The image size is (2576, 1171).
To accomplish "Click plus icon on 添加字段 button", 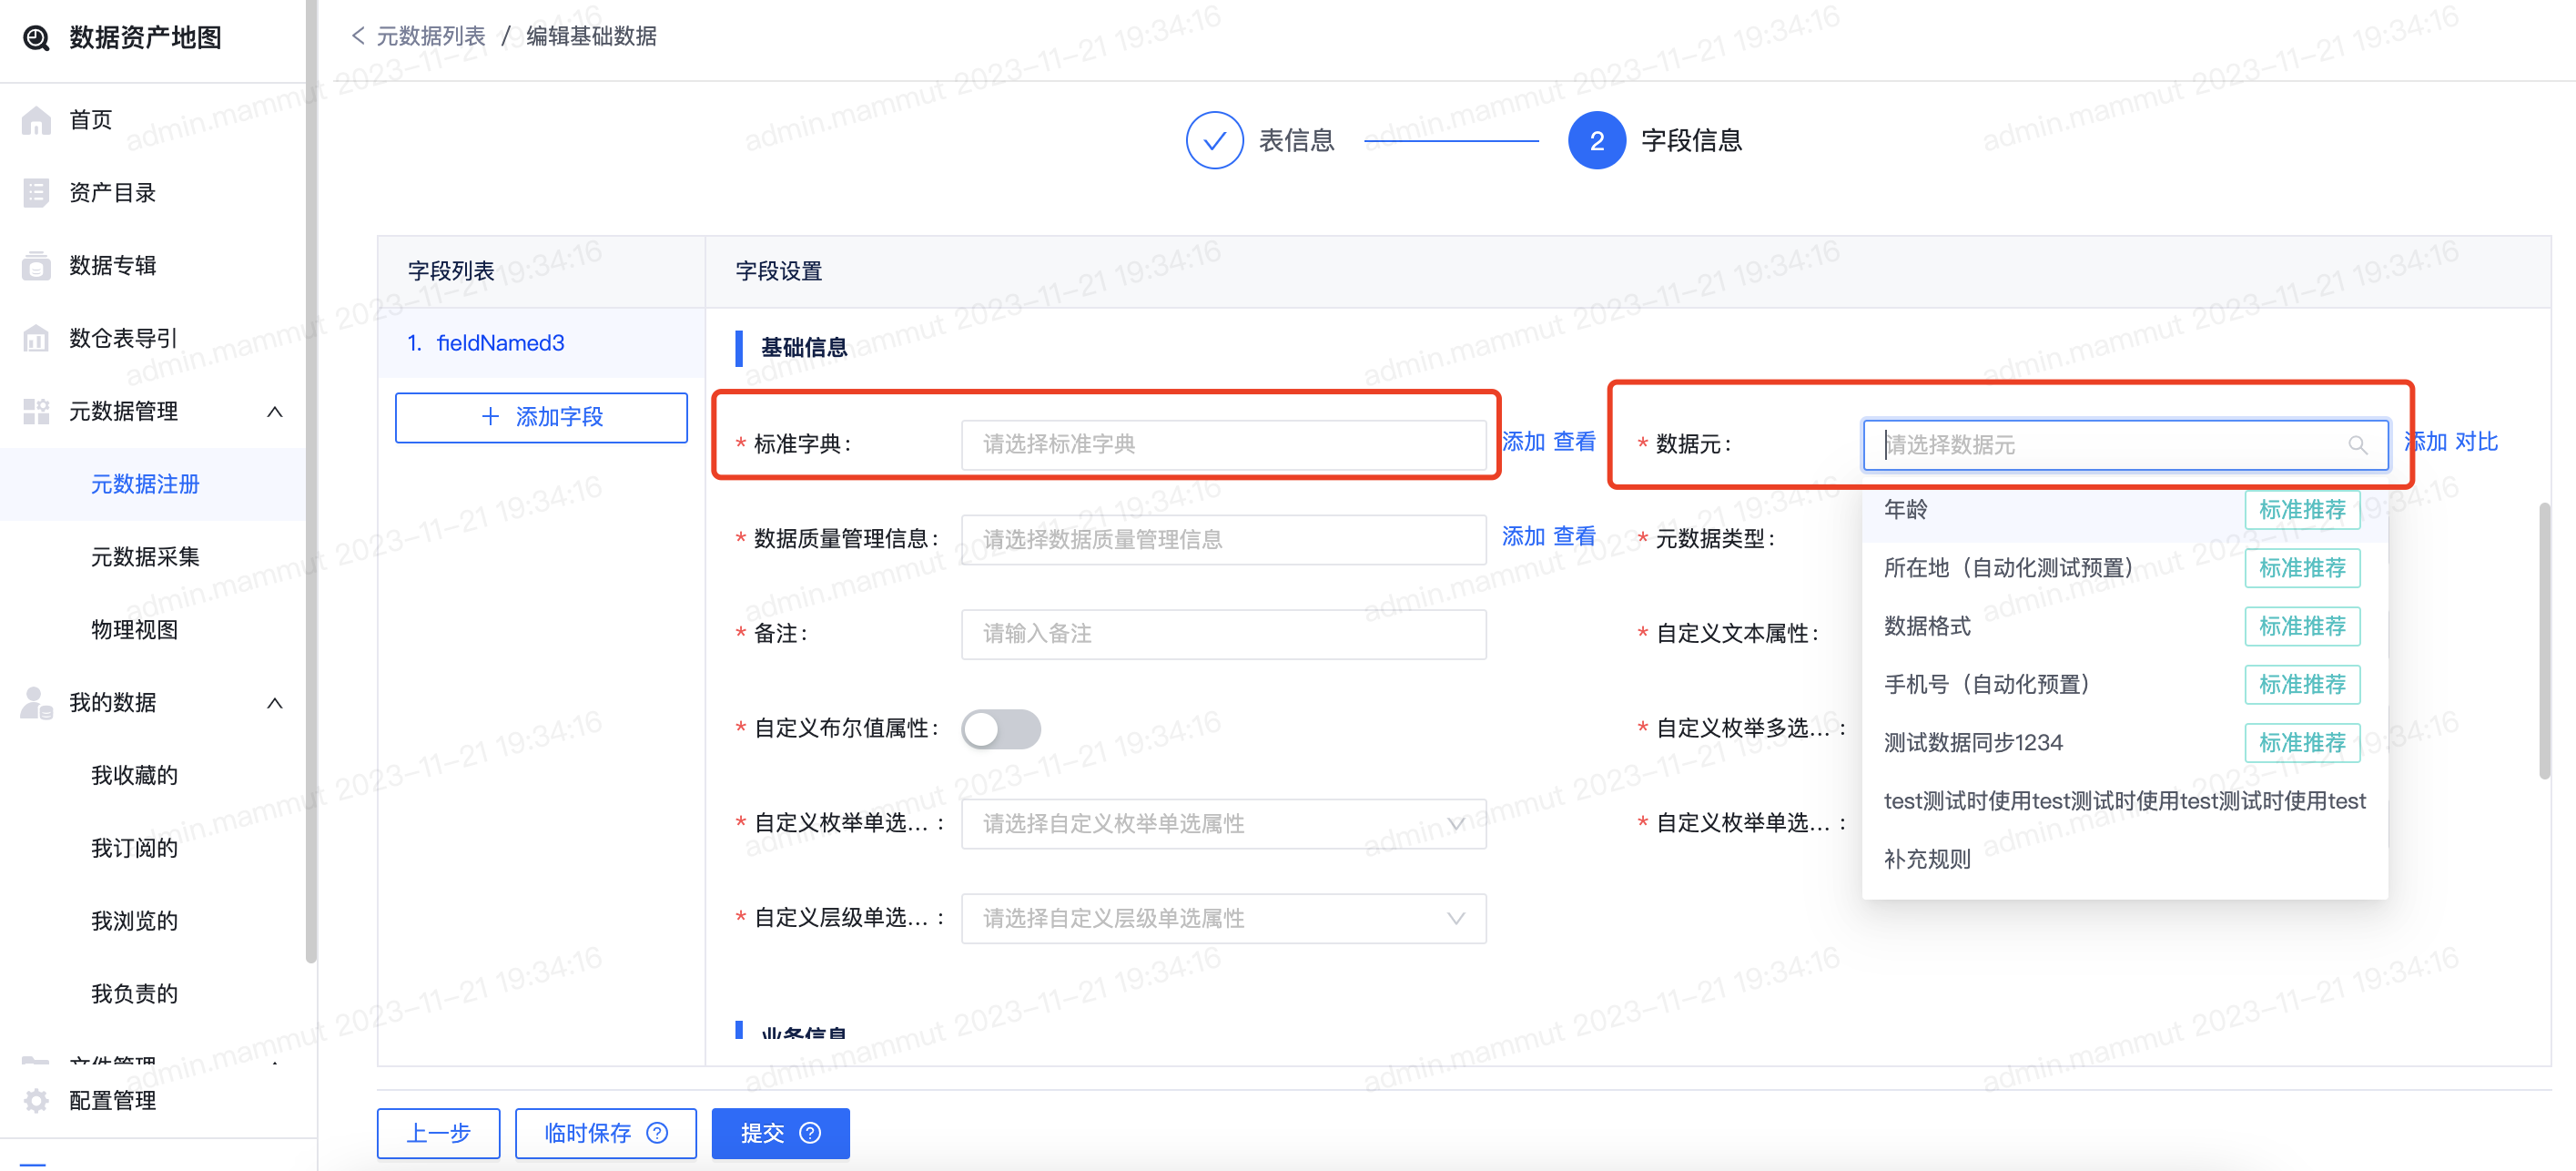I will point(490,417).
